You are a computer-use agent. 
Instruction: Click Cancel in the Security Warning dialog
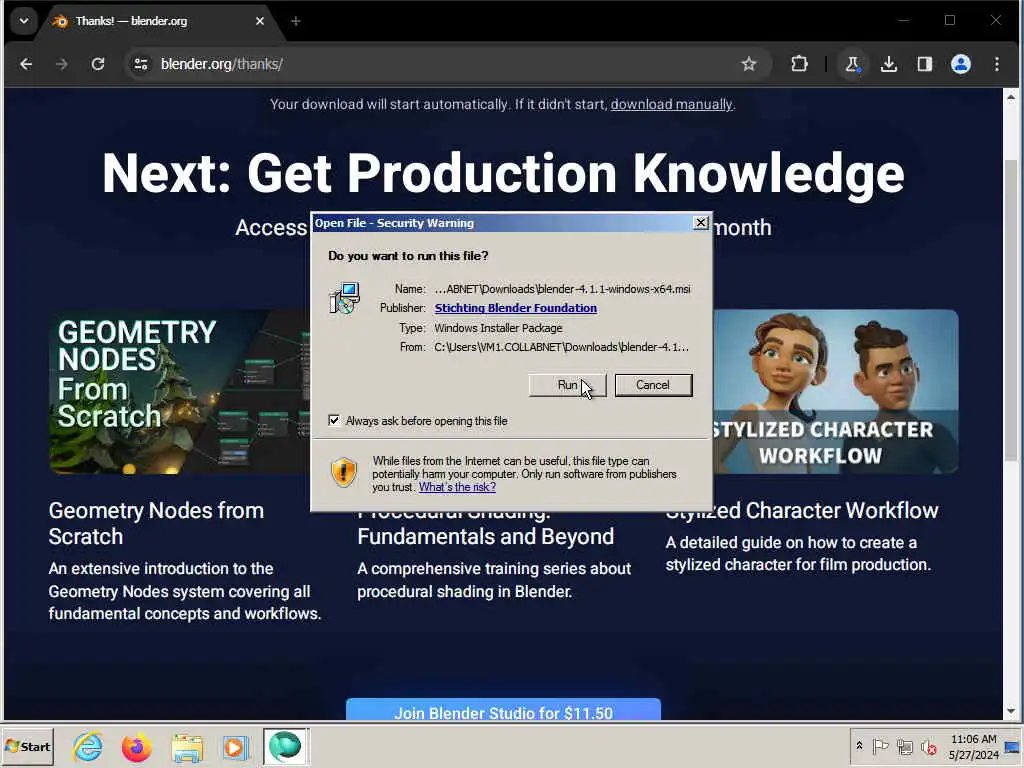coord(653,385)
